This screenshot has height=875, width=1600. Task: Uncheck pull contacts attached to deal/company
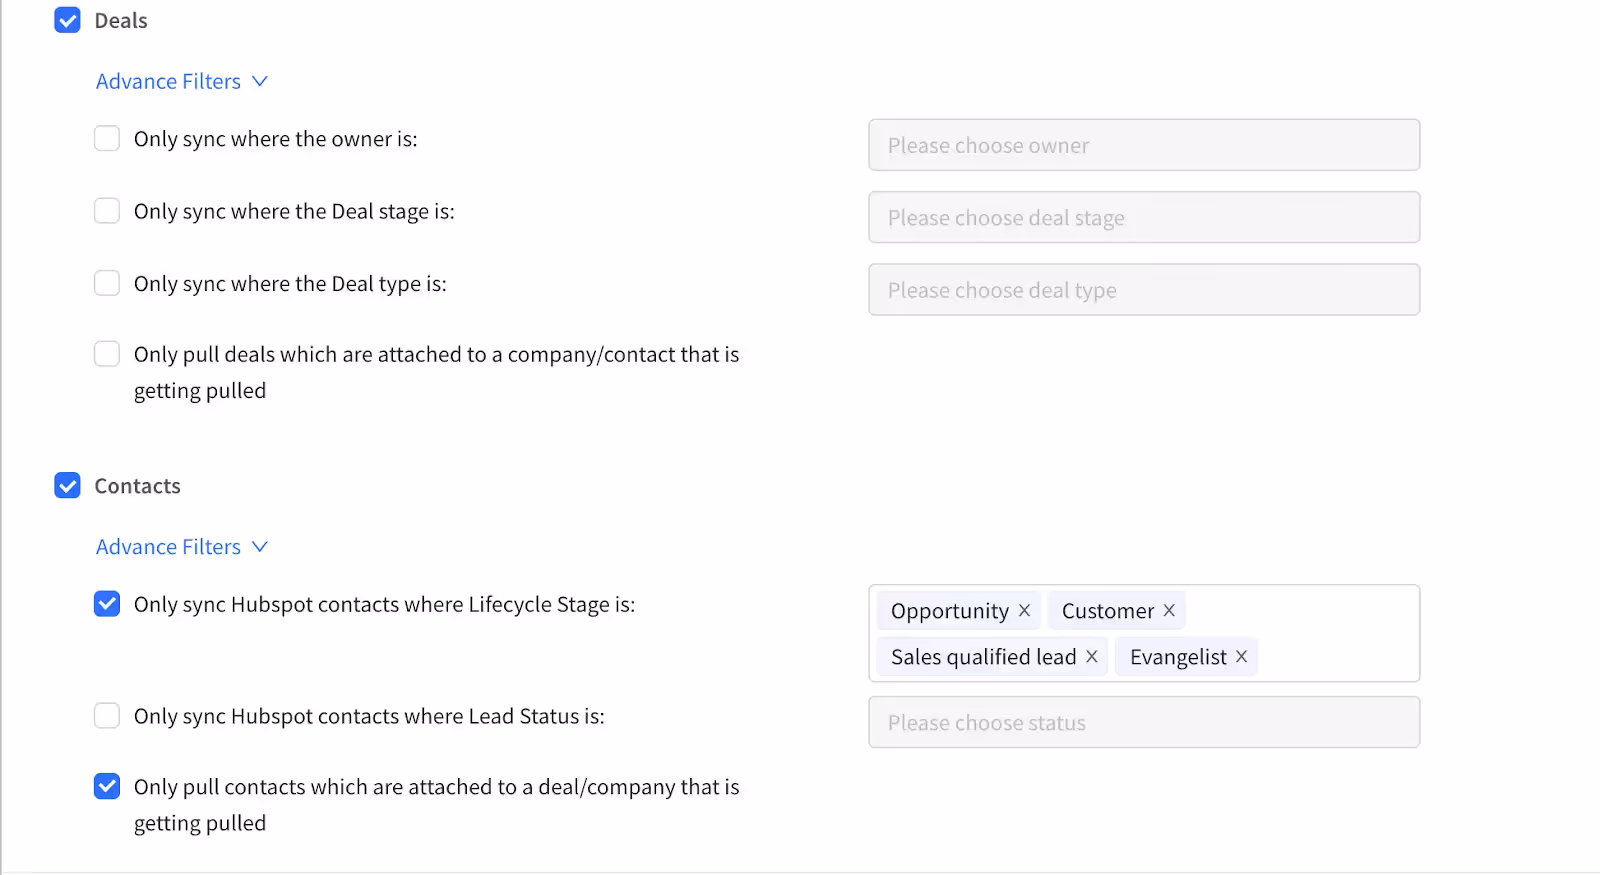pos(107,787)
